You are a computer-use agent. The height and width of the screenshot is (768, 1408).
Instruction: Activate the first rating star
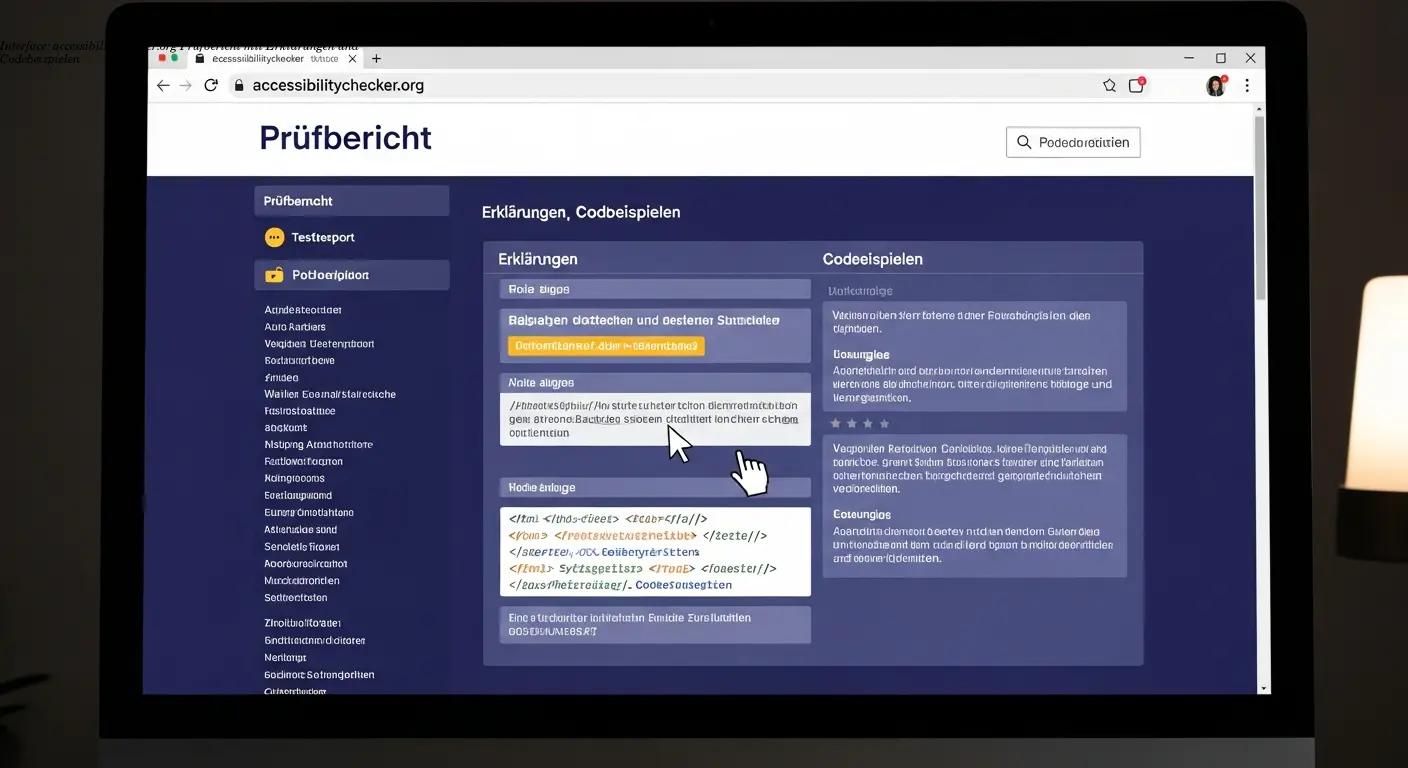pyautogui.click(x=835, y=423)
